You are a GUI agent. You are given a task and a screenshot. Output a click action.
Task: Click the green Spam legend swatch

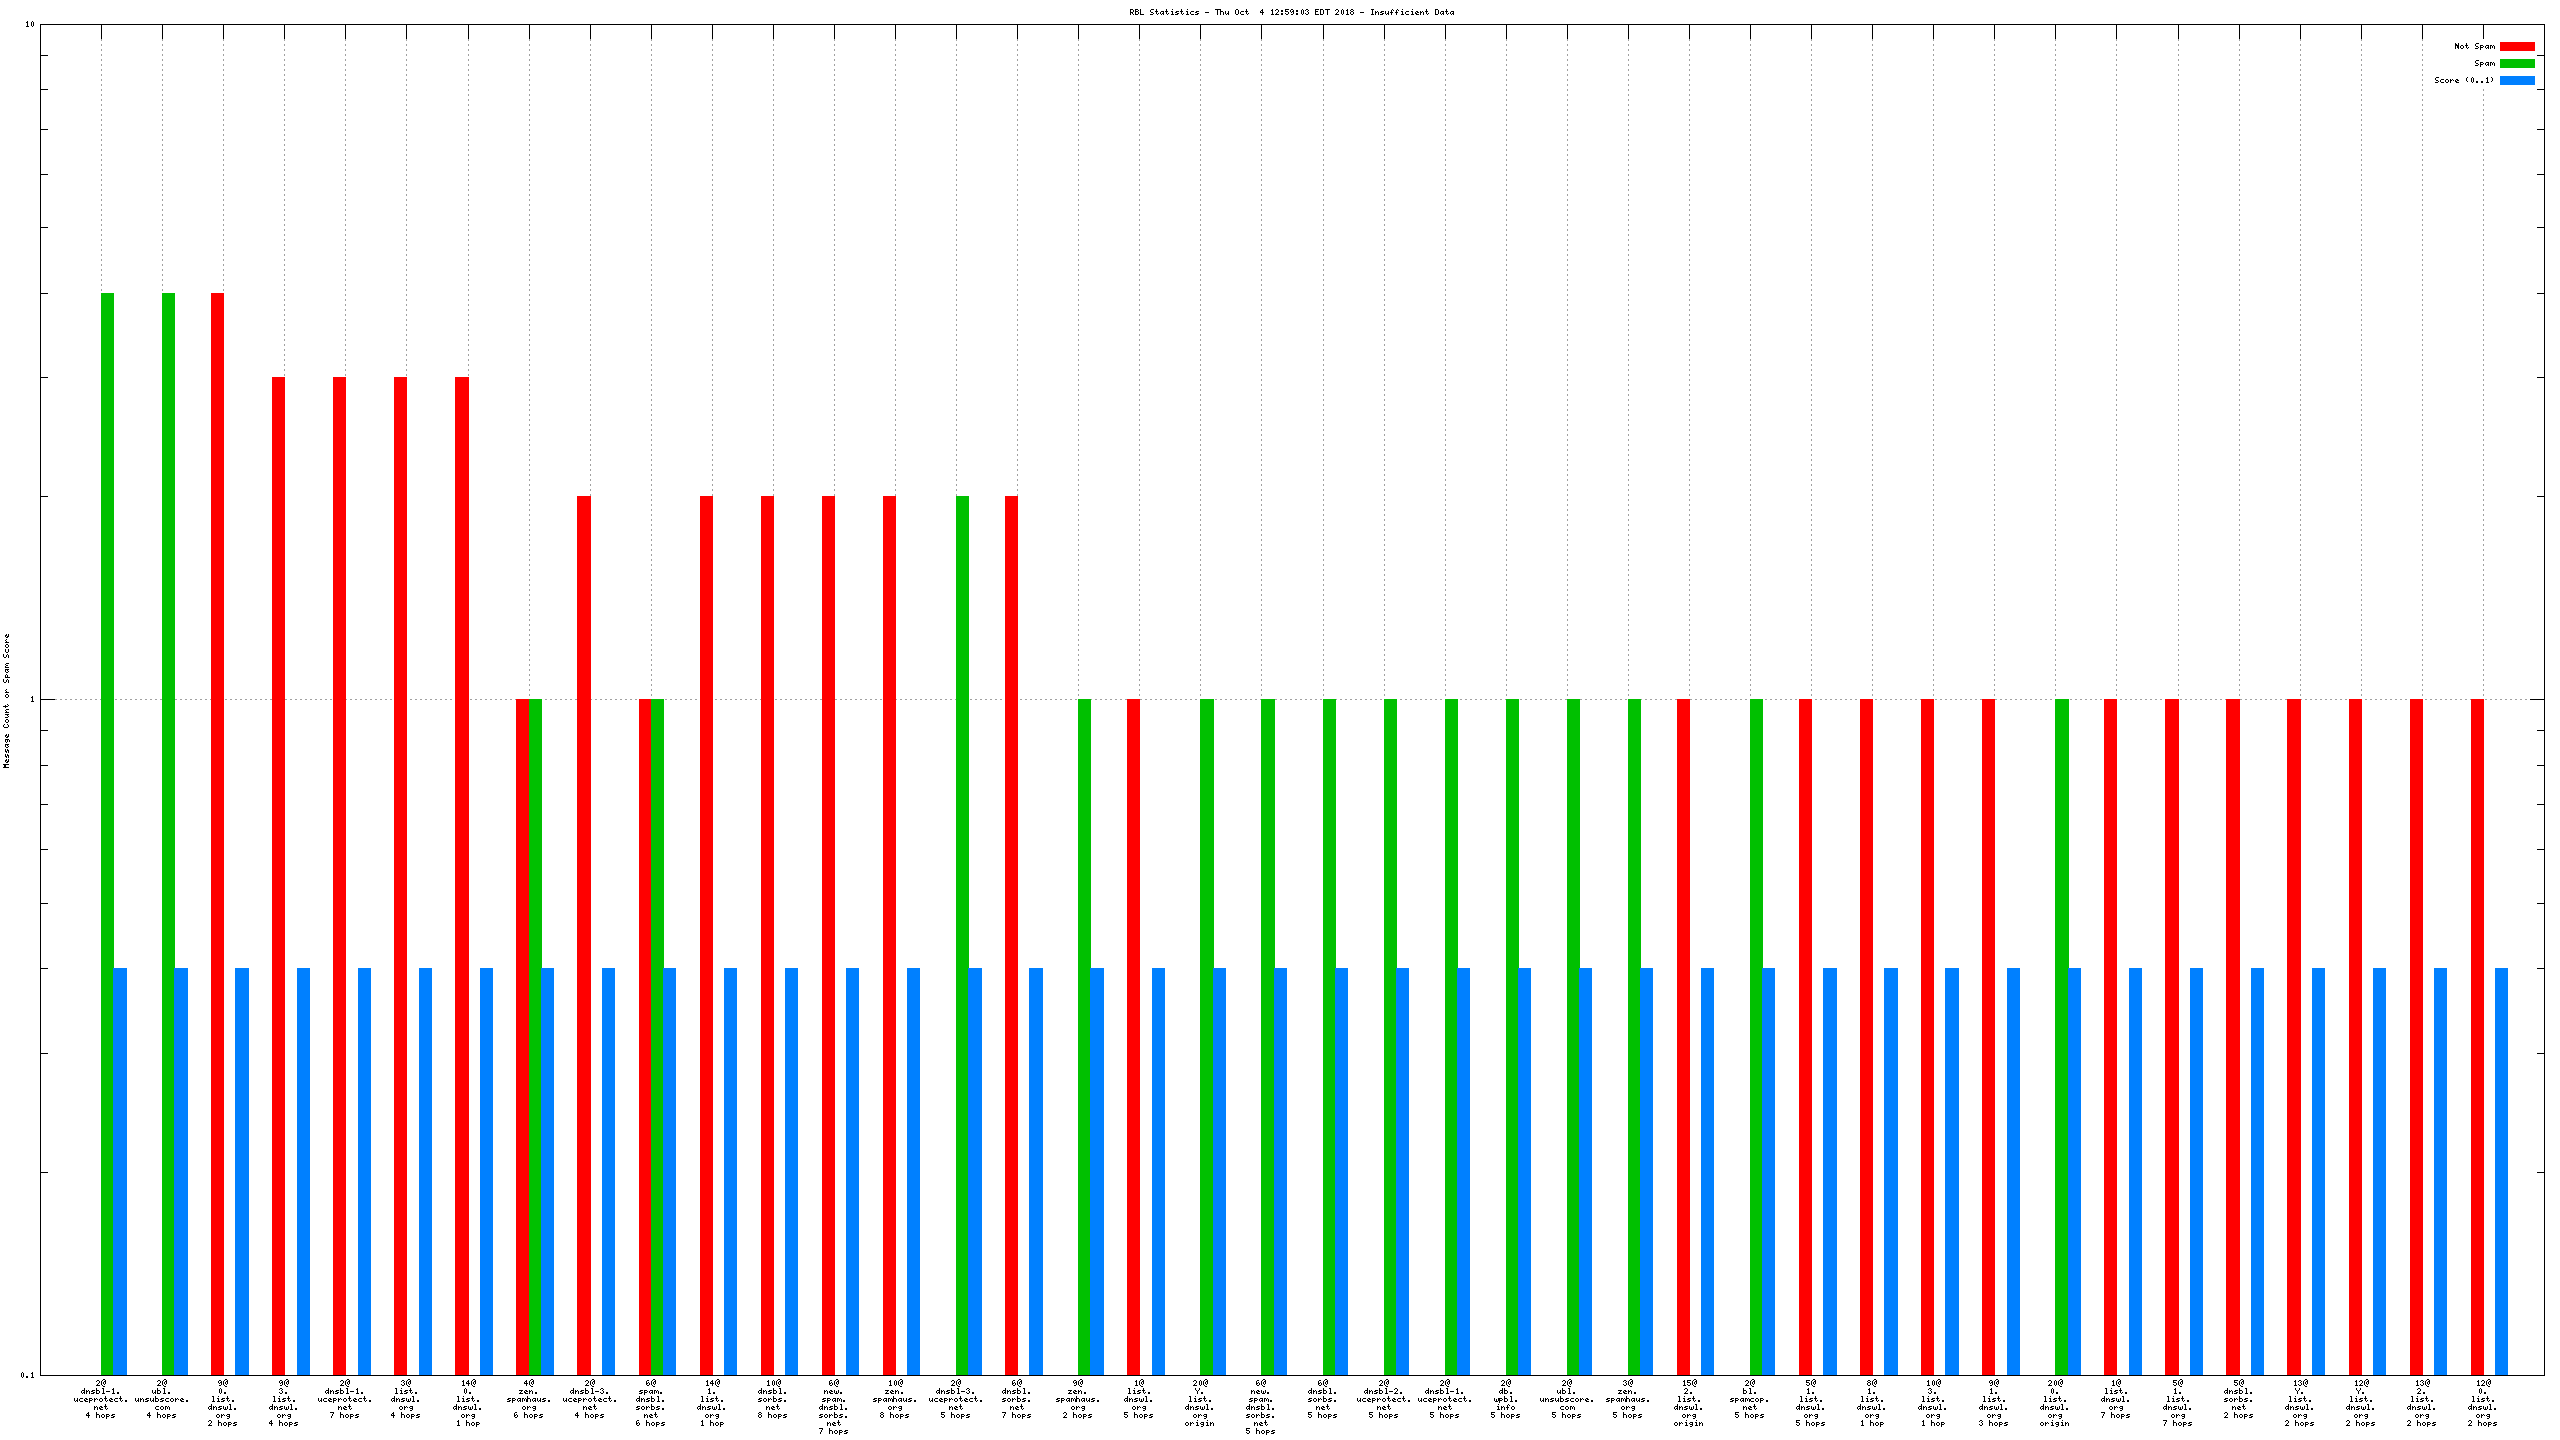(2517, 63)
